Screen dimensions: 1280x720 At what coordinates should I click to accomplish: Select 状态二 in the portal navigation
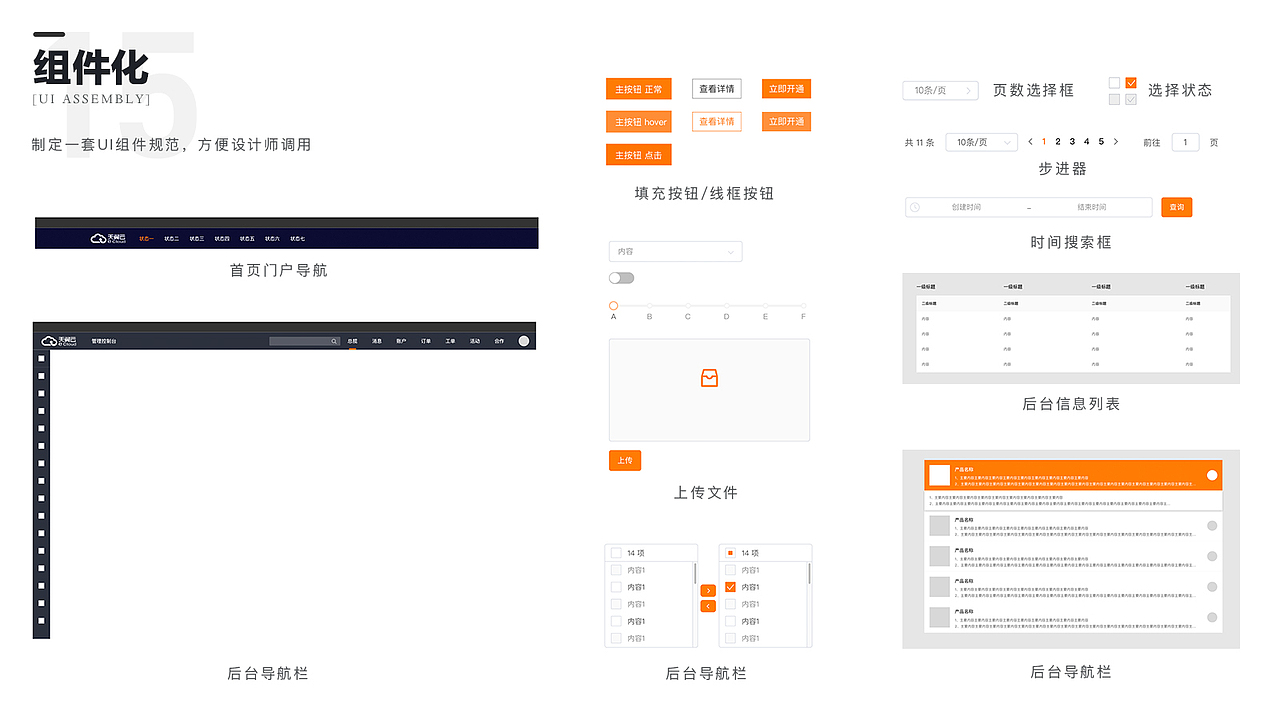(x=171, y=239)
